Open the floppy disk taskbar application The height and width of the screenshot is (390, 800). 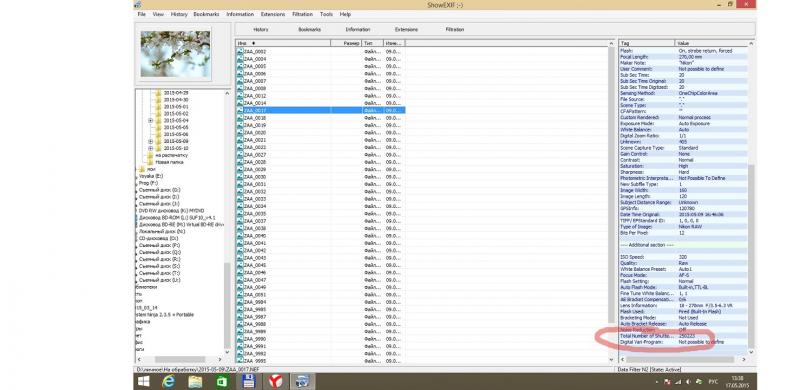pyautogui.click(x=248, y=381)
